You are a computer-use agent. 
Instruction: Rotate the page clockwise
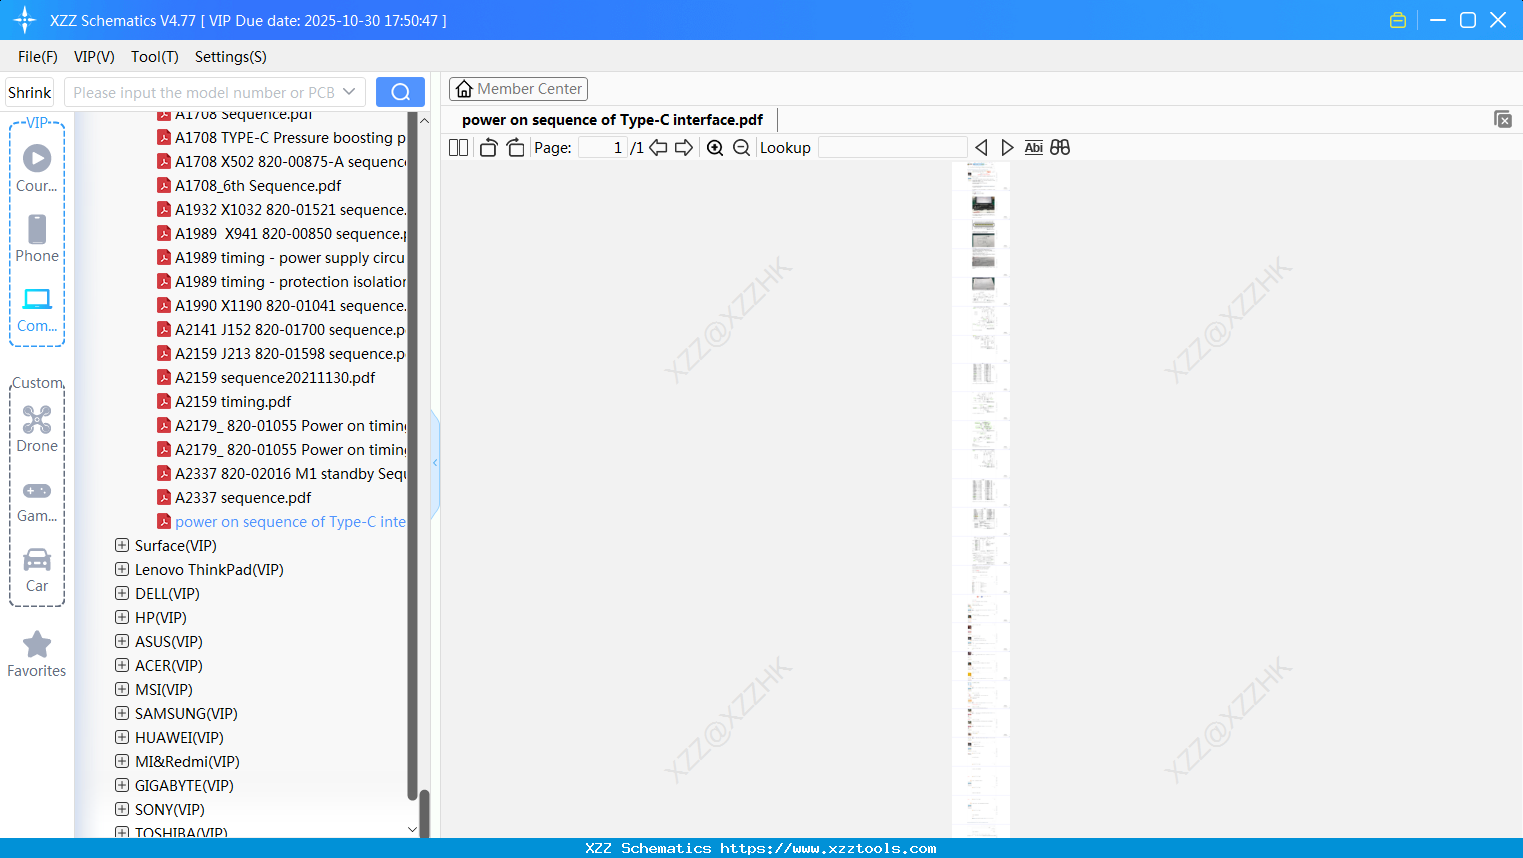pos(515,148)
